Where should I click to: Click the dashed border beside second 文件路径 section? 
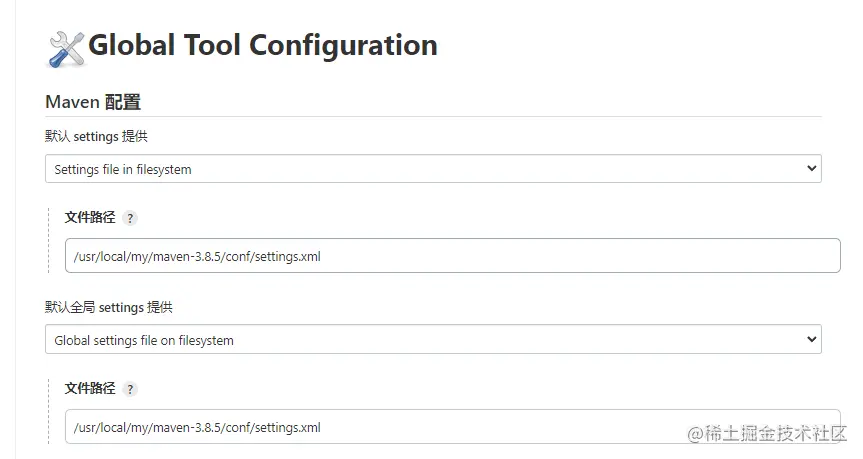48,411
